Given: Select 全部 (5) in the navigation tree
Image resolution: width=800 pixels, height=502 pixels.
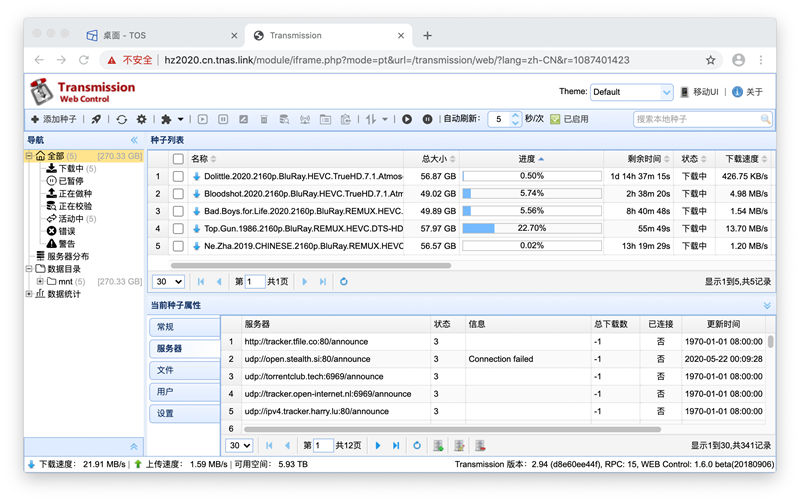Looking at the screenshot, I should 84,156.
